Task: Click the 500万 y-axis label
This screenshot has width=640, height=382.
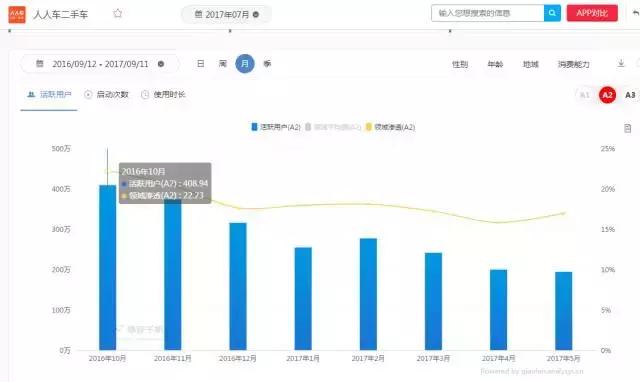Action: tap(61, 149)
